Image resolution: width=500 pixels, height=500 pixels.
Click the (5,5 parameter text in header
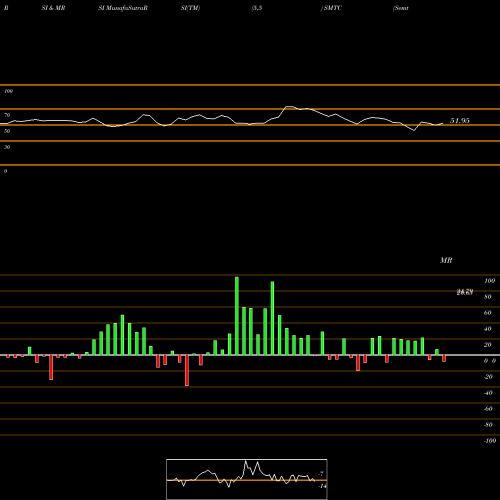point(257,8)
